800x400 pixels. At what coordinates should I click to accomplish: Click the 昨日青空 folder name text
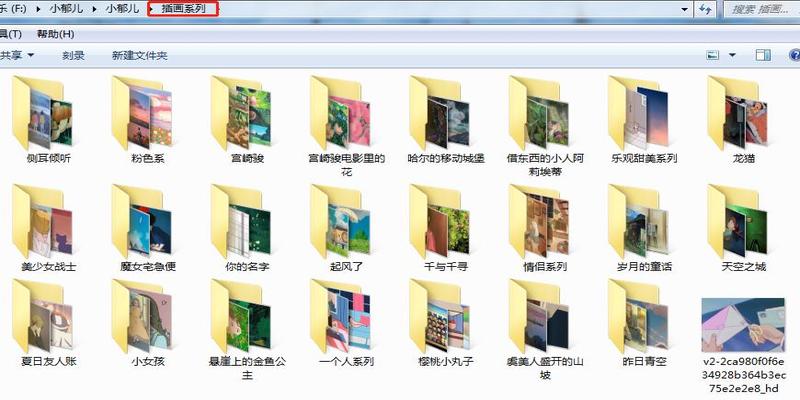[x=645, y=362]
